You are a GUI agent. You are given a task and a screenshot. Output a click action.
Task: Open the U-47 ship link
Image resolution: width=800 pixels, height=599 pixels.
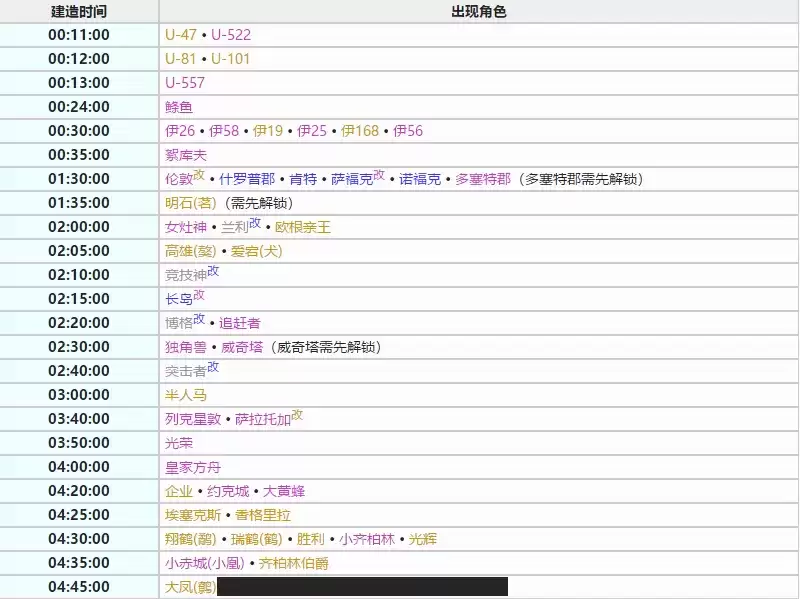(180, 35)
